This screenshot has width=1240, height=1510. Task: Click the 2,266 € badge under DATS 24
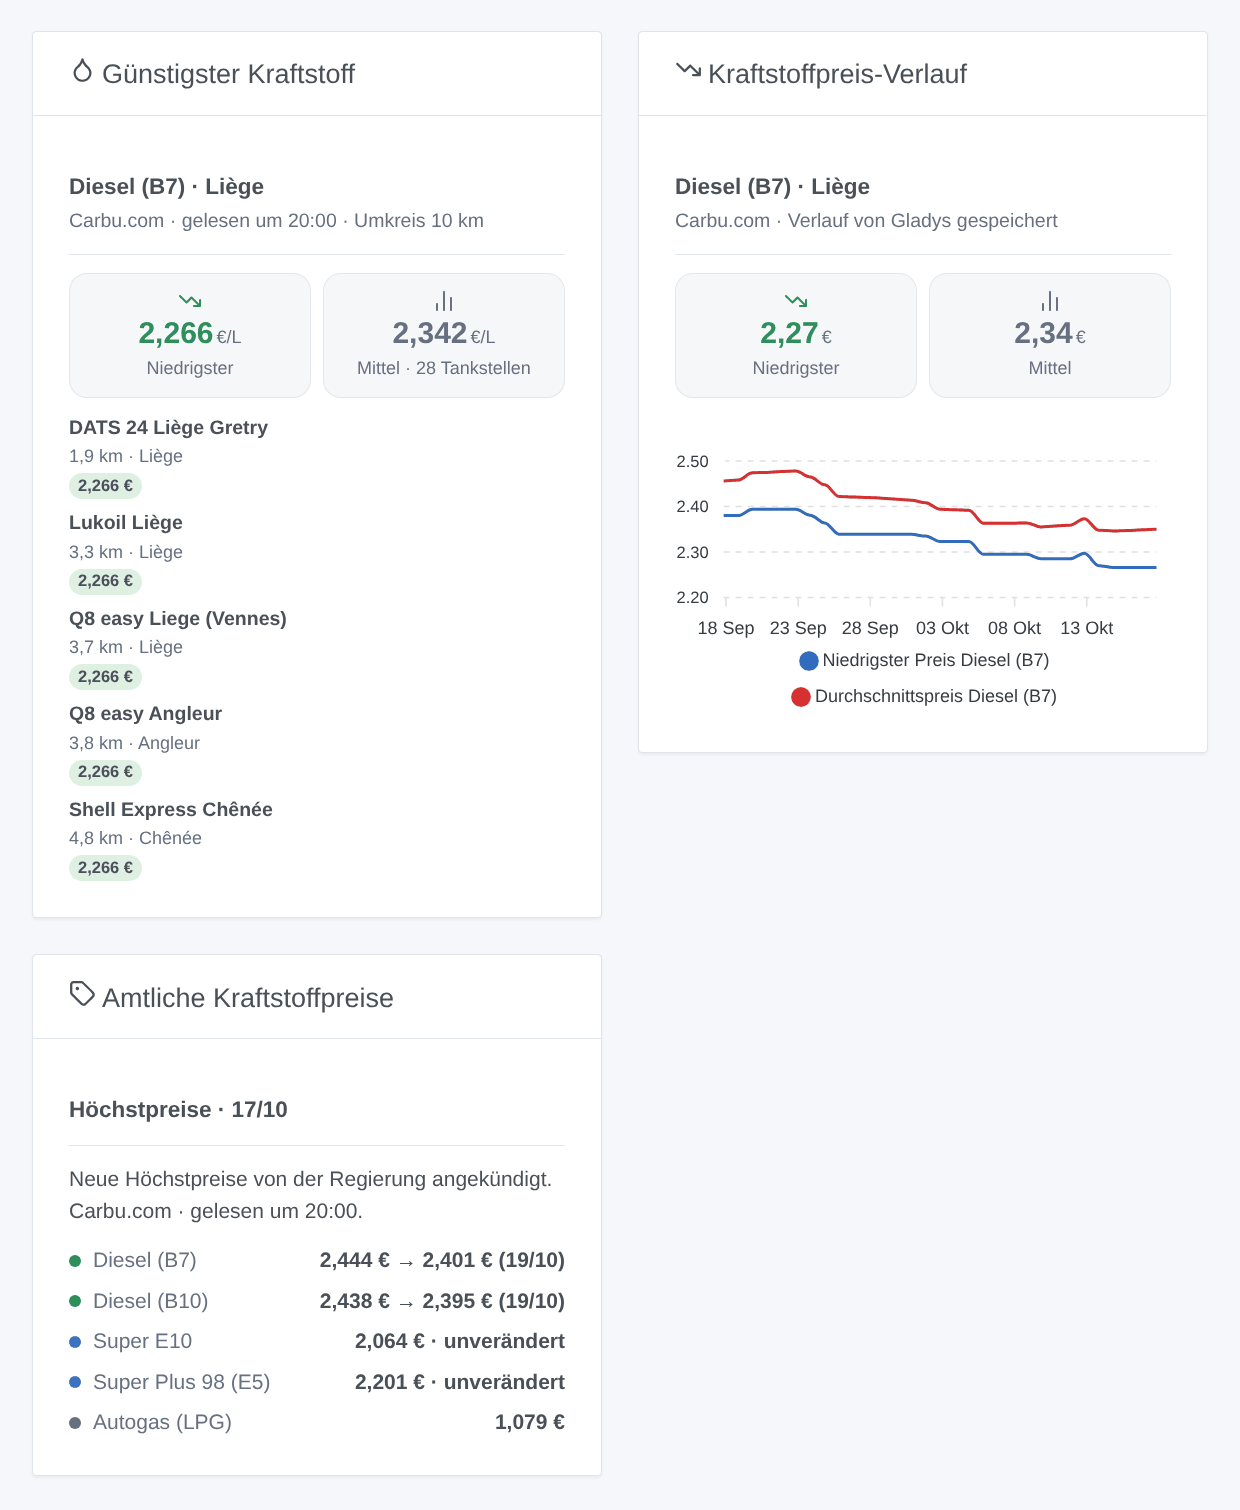(105, 486)
